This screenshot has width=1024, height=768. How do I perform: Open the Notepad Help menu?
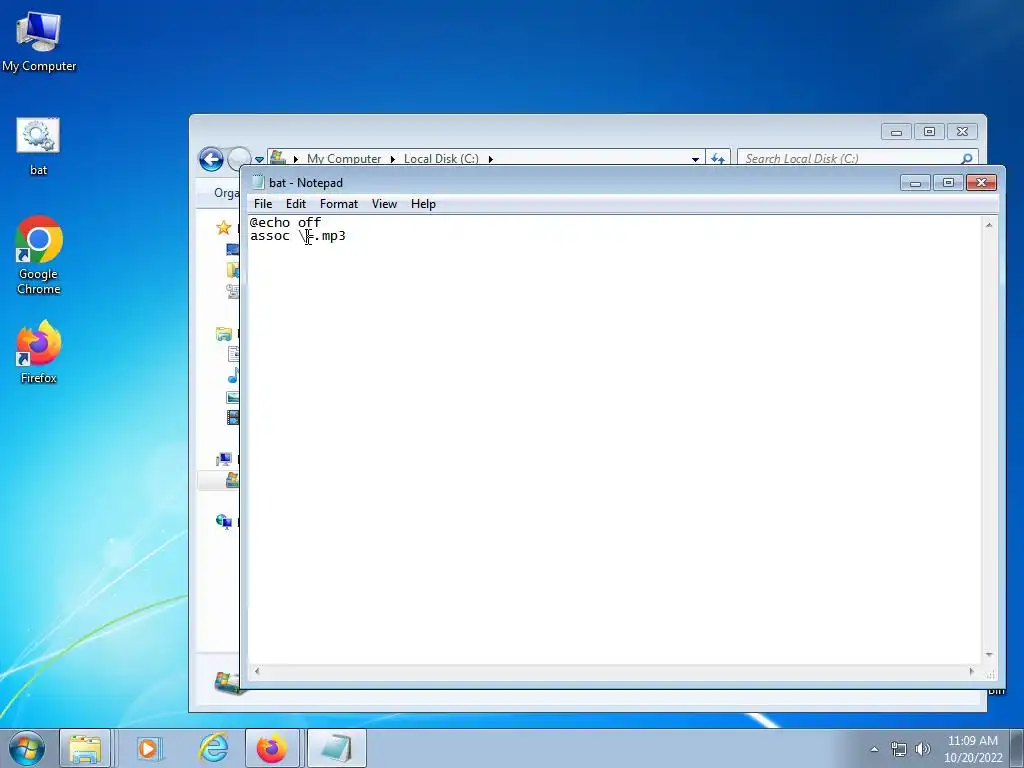tap(423, 204)
